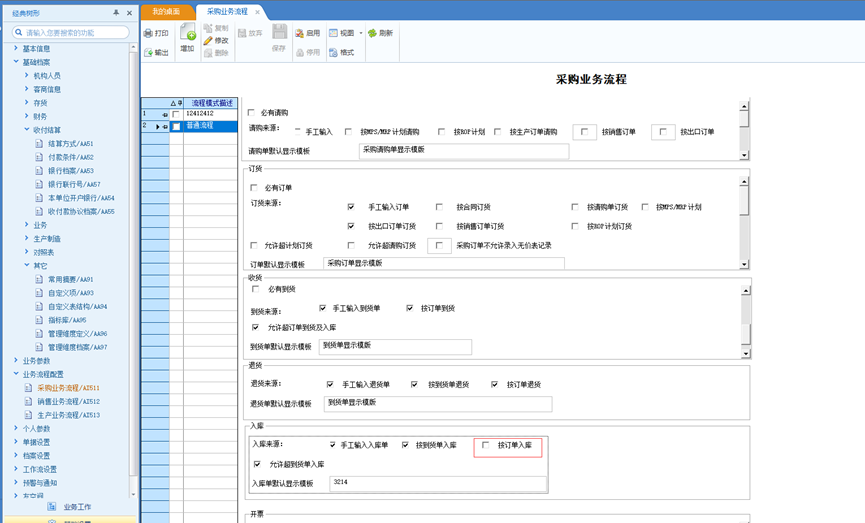Image resolution: width=865 pixels, height=523 pixels.
Task: Click the 格式 format icon
Action: 333,52
